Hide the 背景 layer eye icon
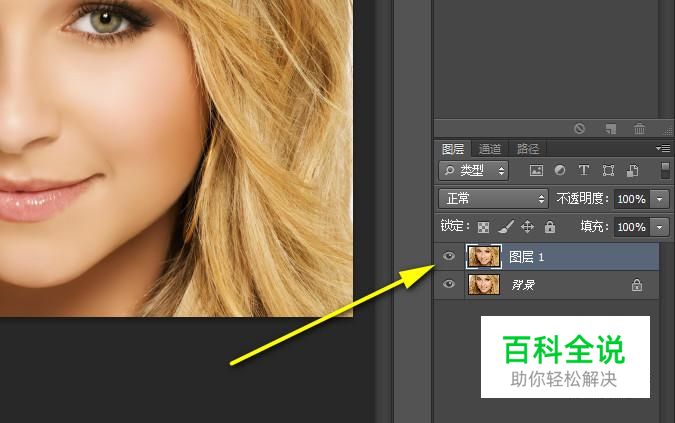The image size is (675, 423). point(449,284)
